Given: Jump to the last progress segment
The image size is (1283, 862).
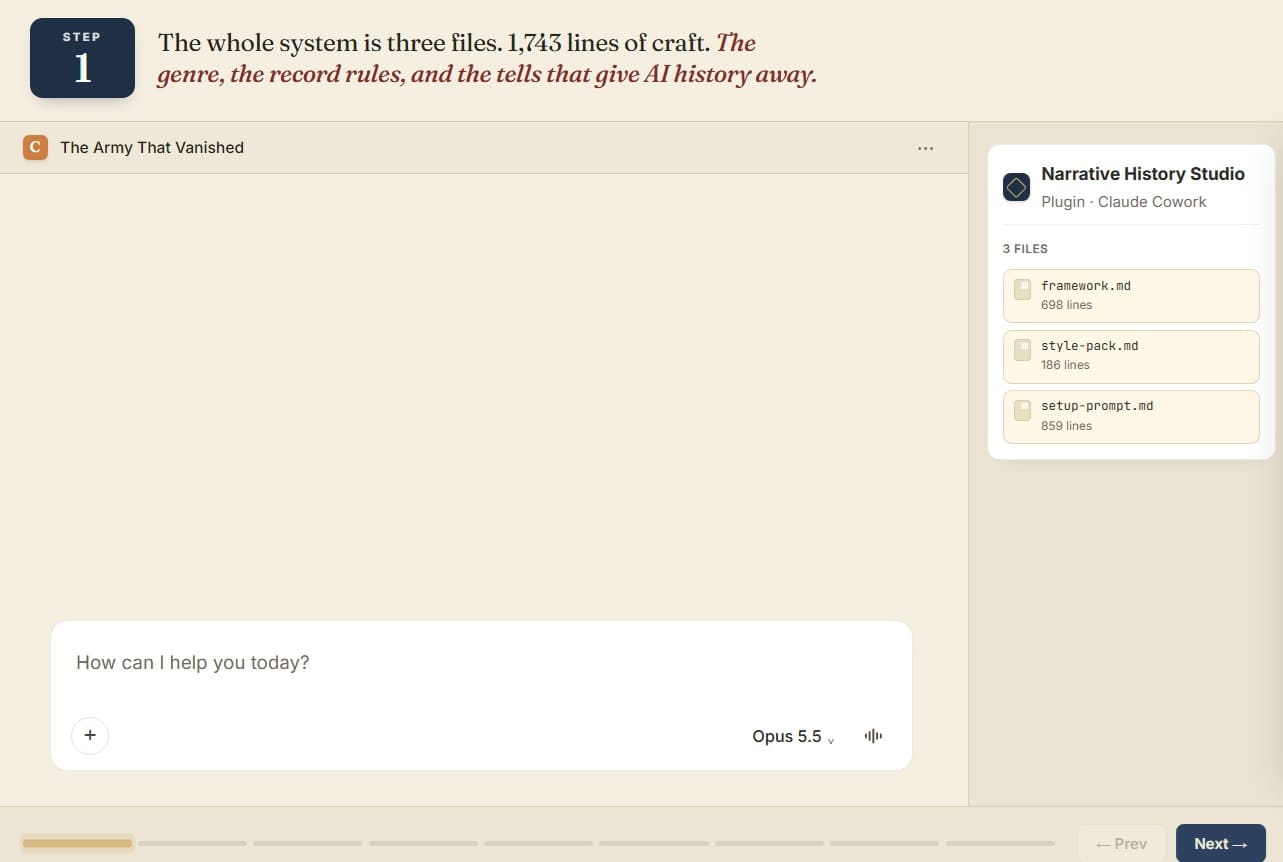Looking at the screenshot, I should [x=1000, y=843].
